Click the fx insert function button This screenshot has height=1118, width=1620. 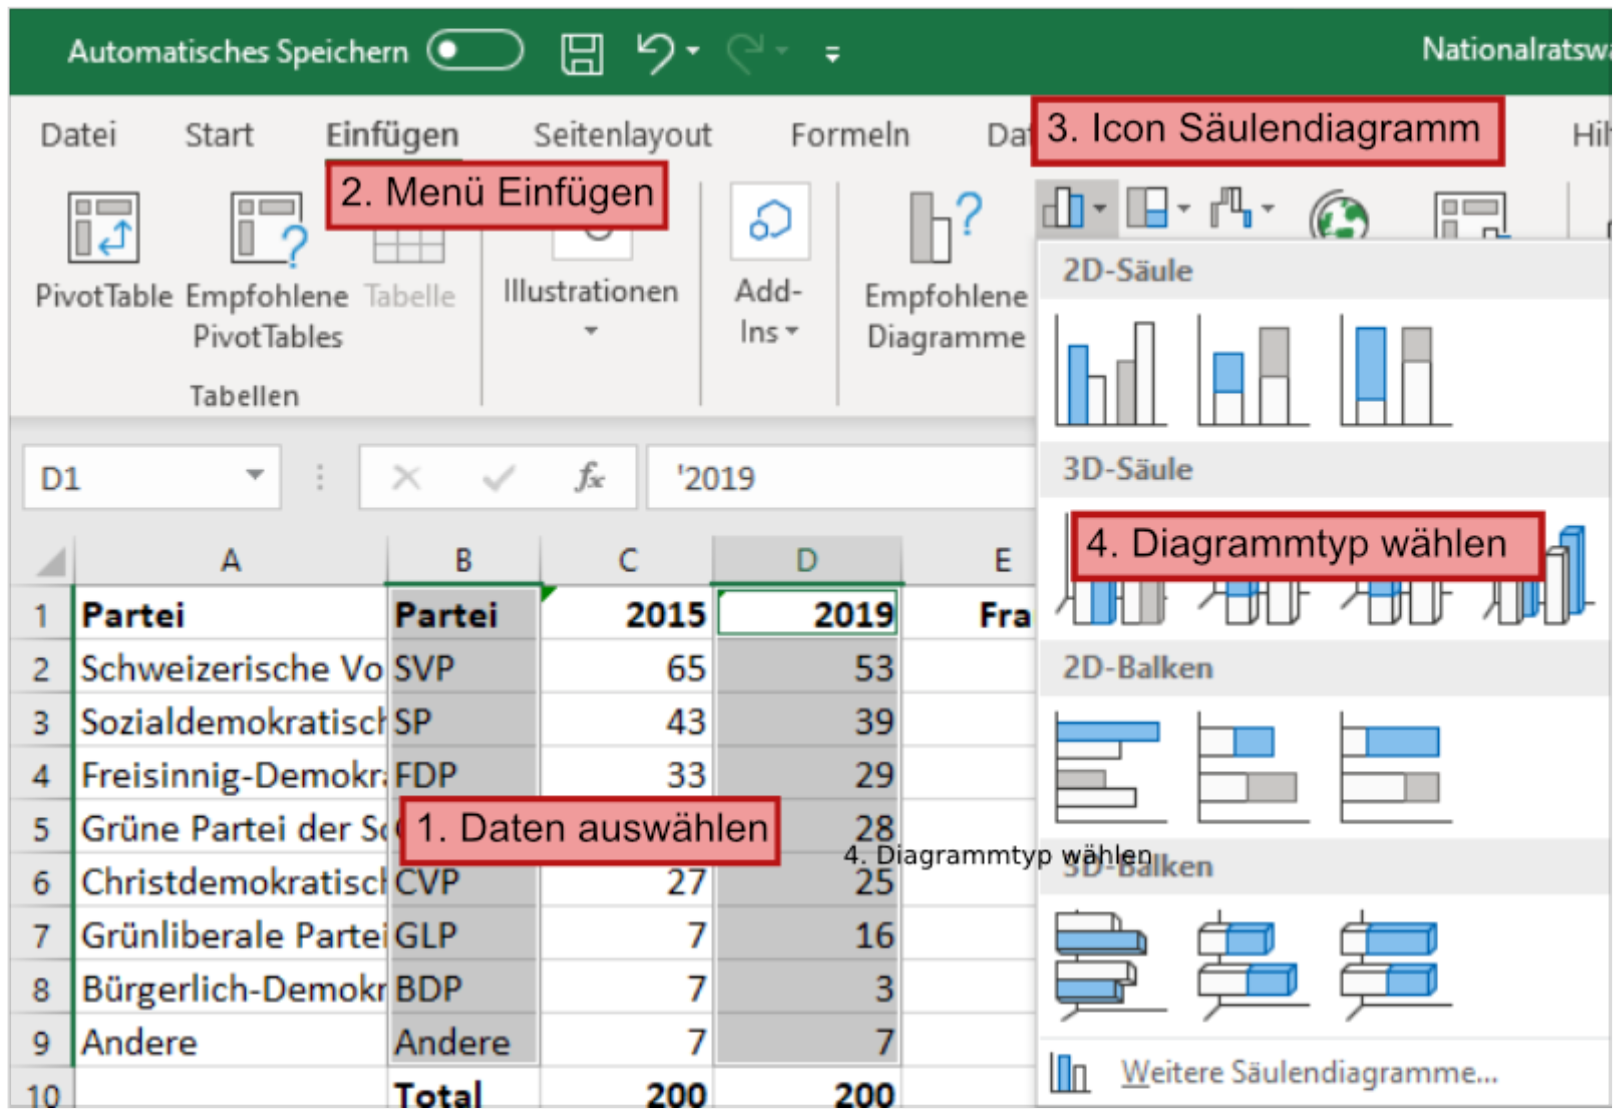pos(589,478)
